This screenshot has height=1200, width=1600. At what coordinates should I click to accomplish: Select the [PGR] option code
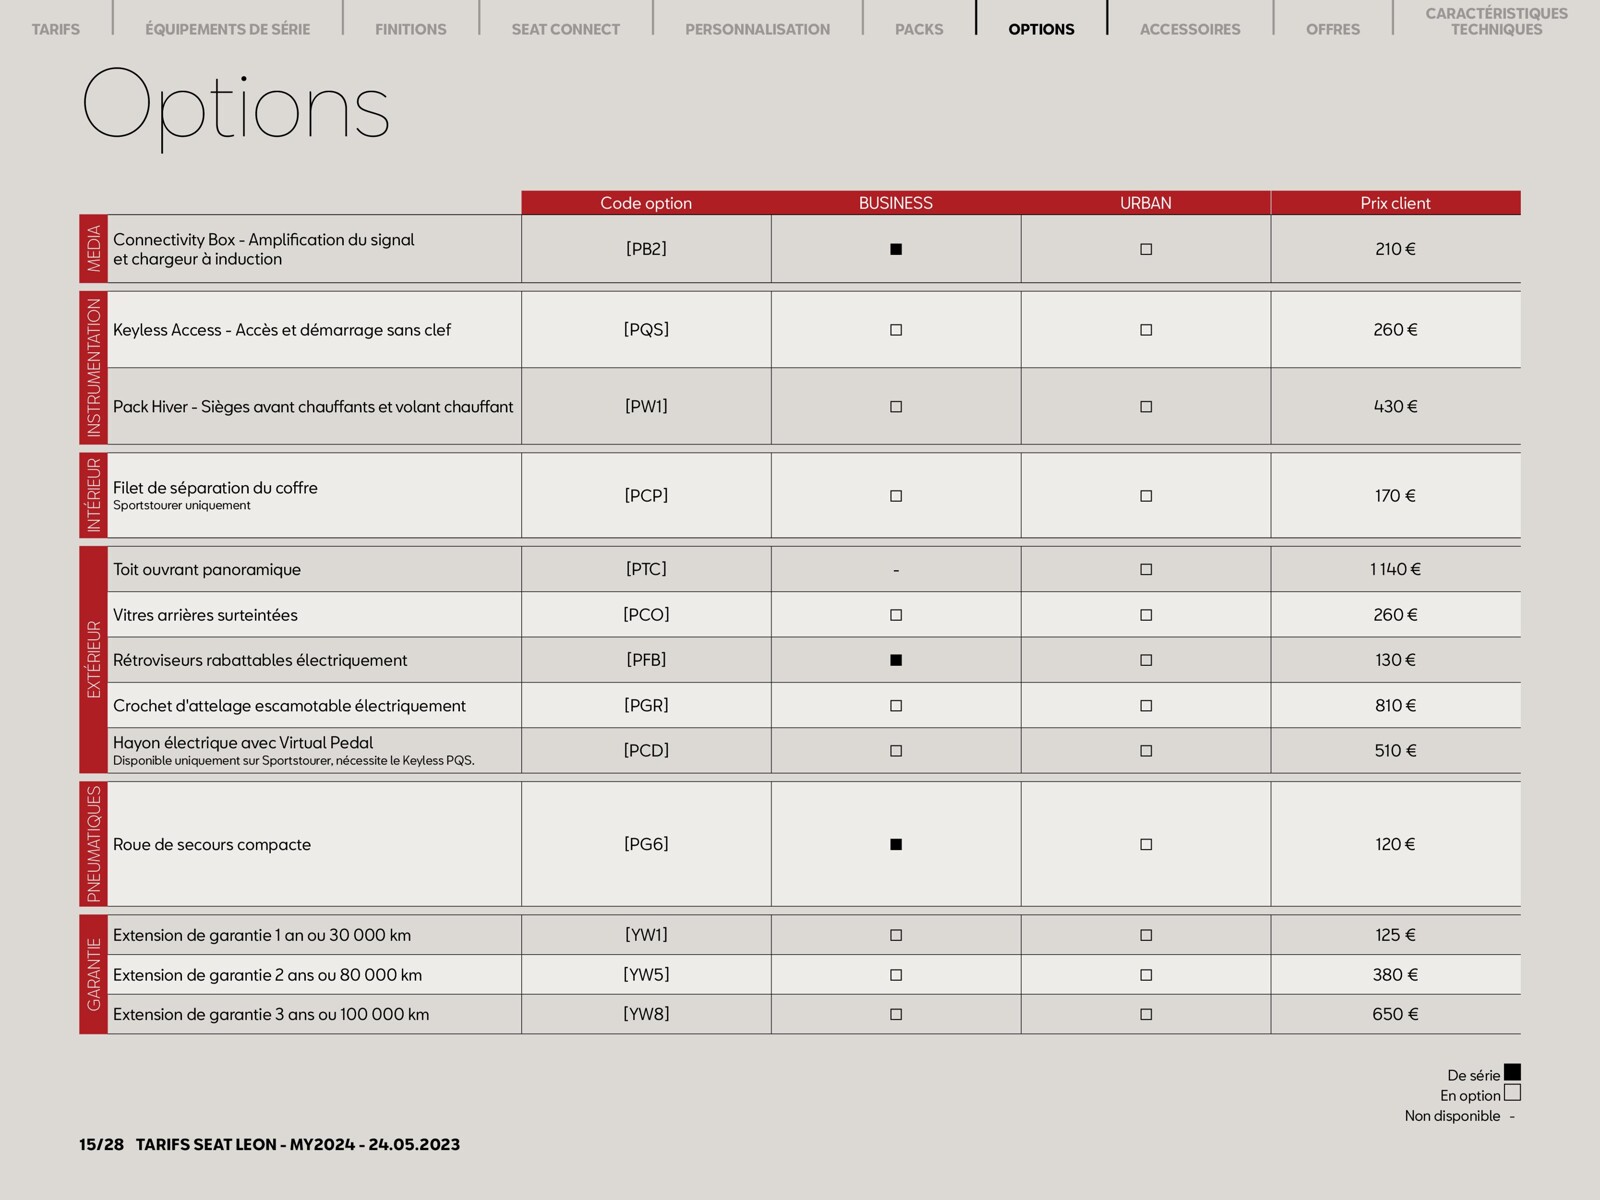coord(646,706)
